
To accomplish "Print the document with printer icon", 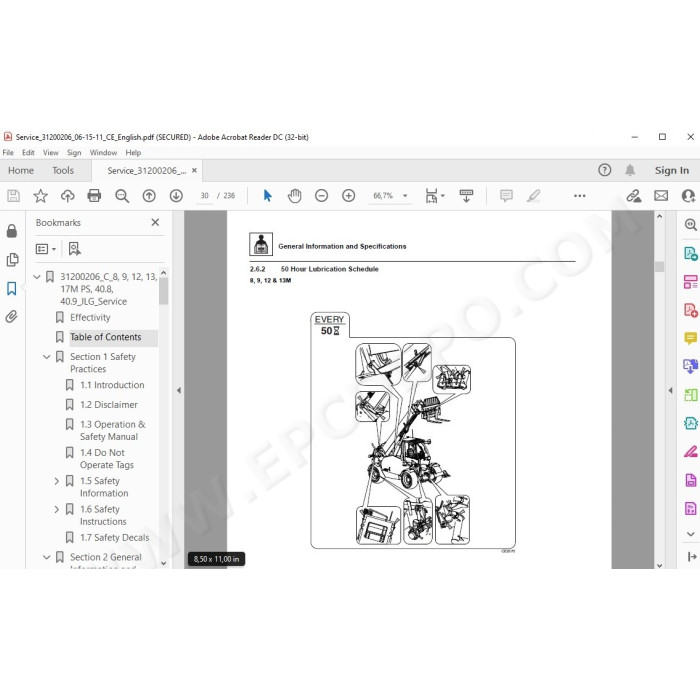I will click(94, 196).
